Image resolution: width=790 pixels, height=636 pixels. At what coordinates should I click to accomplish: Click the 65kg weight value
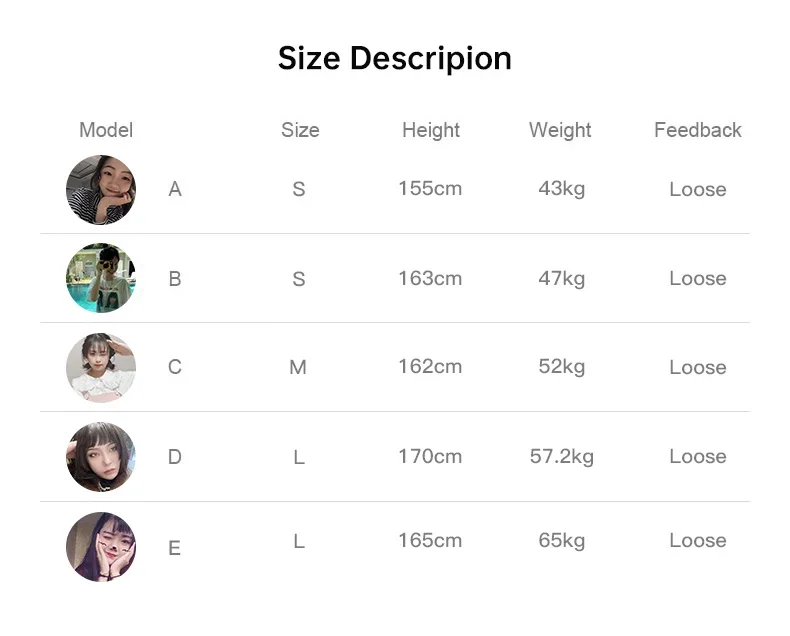point(562,541)
